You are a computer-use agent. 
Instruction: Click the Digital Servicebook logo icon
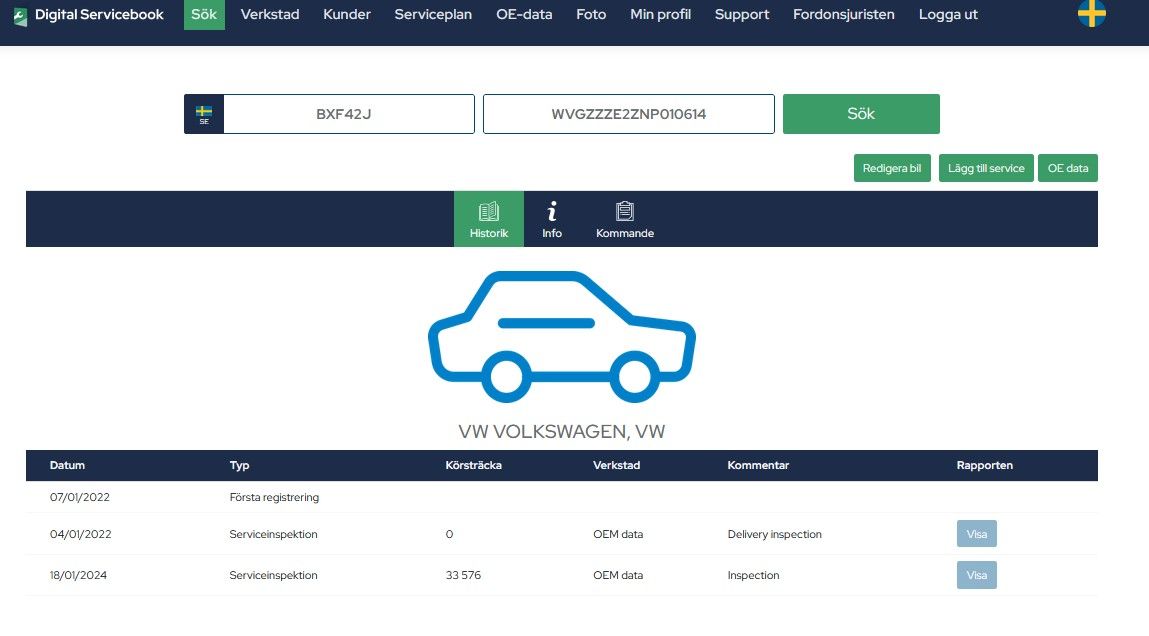tap(21, 16)
